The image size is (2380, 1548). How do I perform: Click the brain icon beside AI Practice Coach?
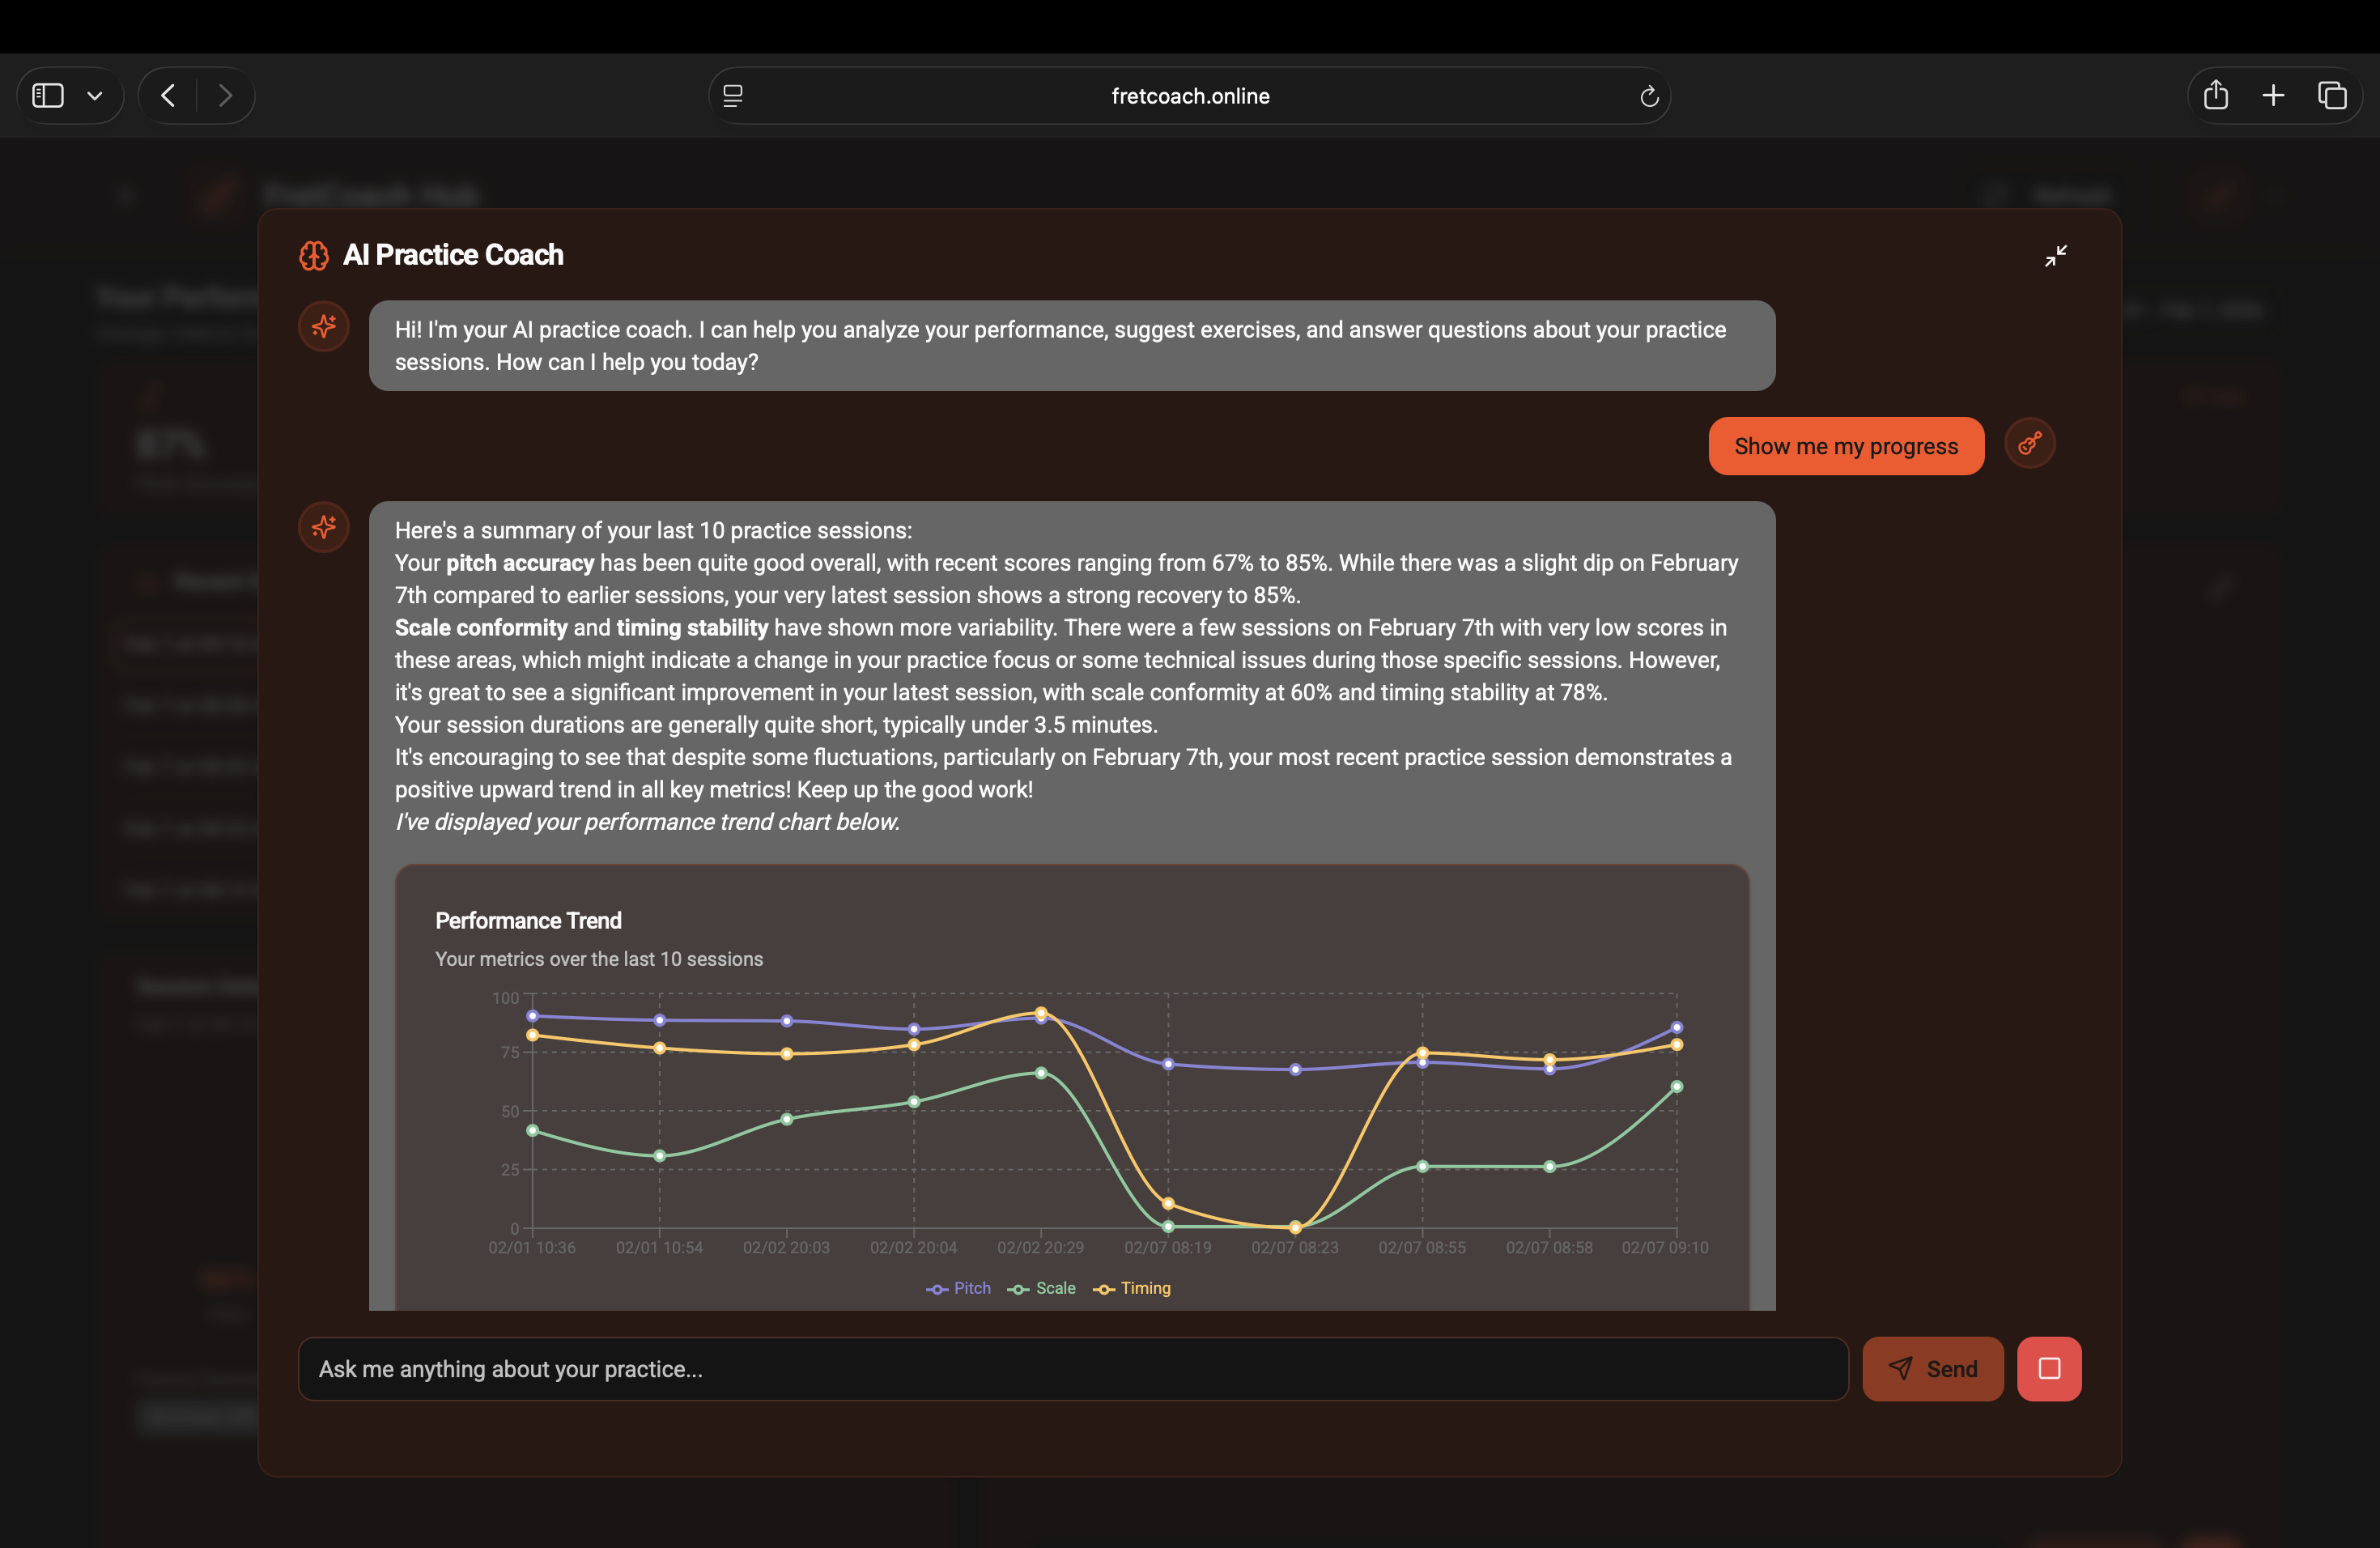pos(314,256)
